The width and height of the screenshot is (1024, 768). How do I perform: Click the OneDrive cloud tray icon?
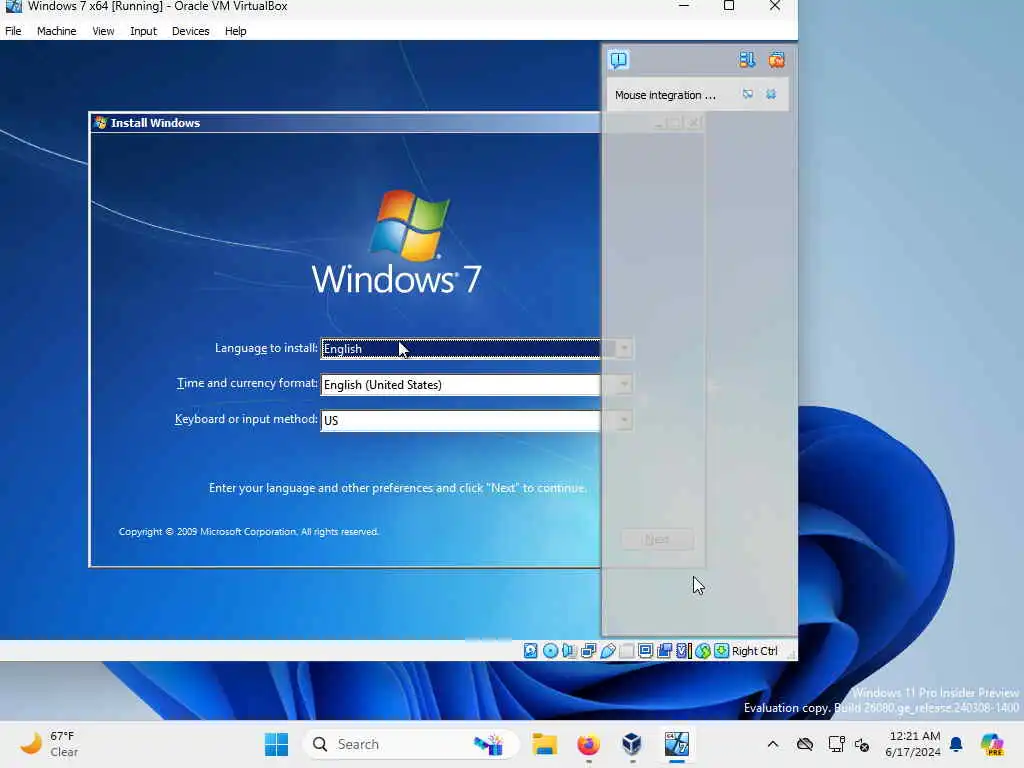(x=805, y=744)
